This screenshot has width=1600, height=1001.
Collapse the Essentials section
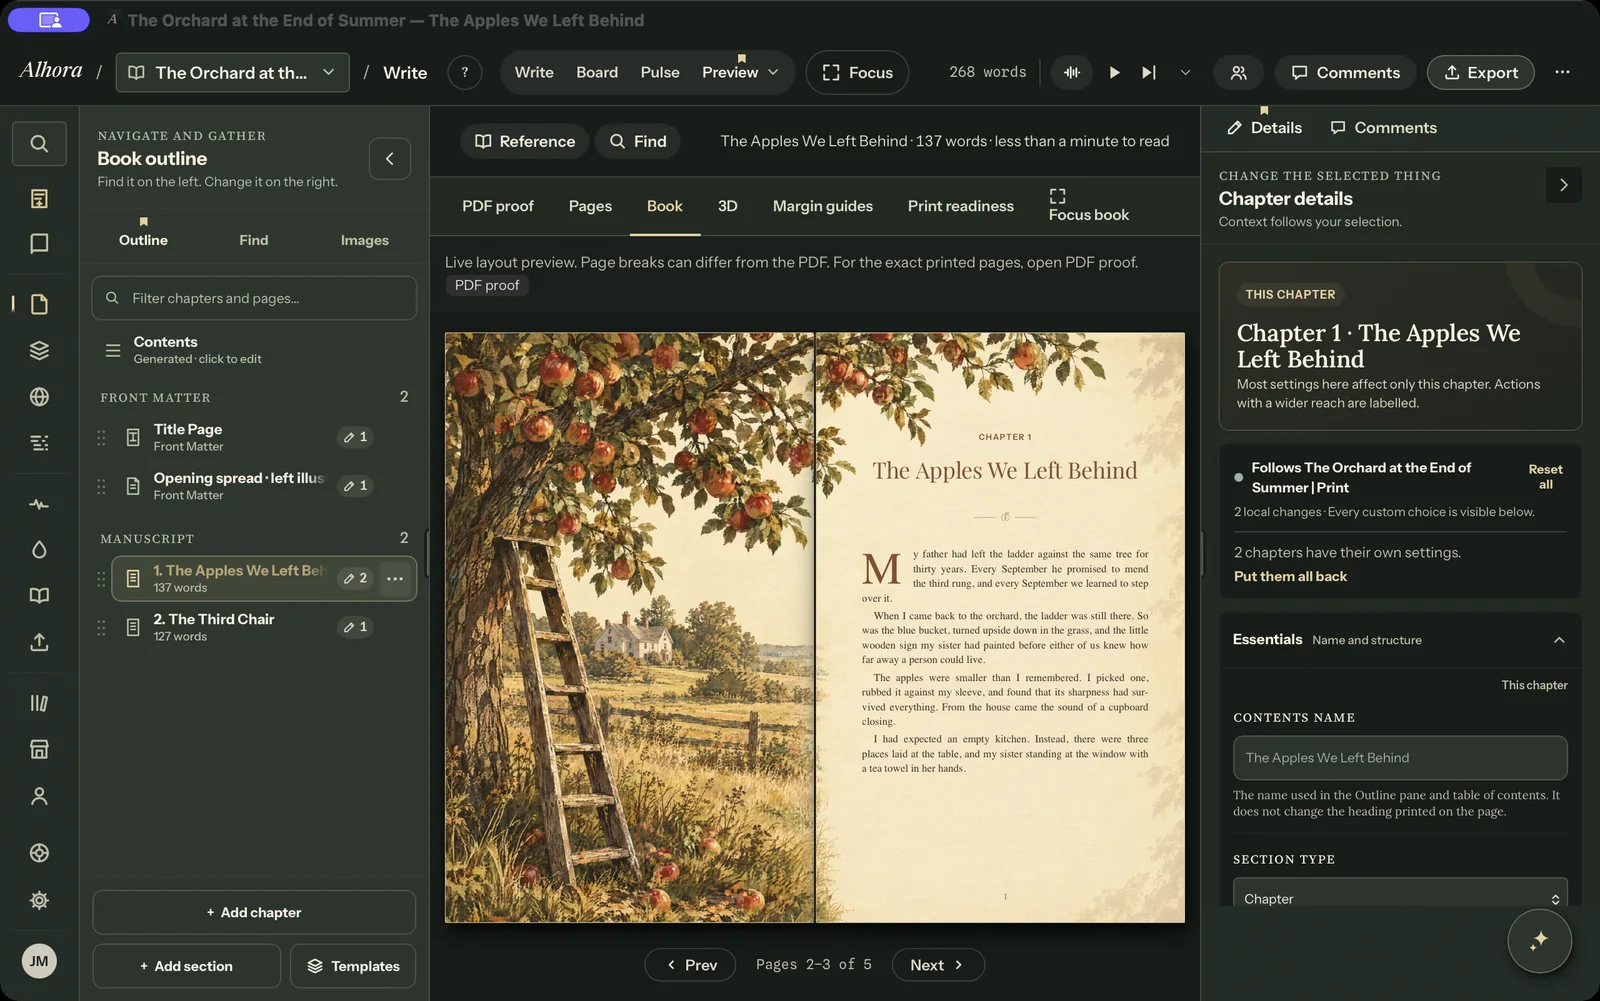tap(1559, 640)
